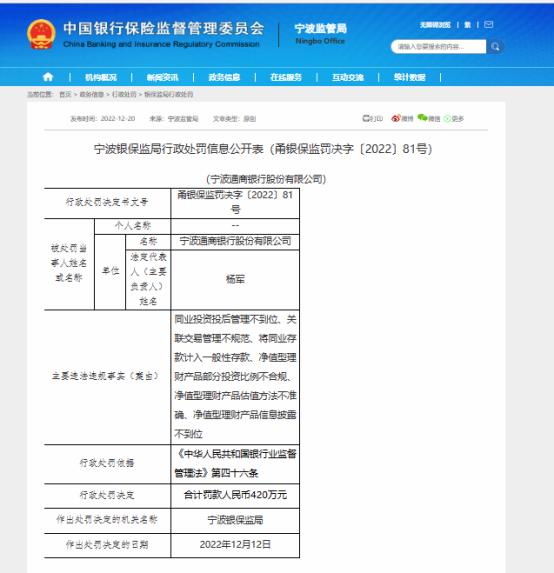
Task: Click the subtitle (宁波通商银行股份有限公司)
Action: point(266,179)
